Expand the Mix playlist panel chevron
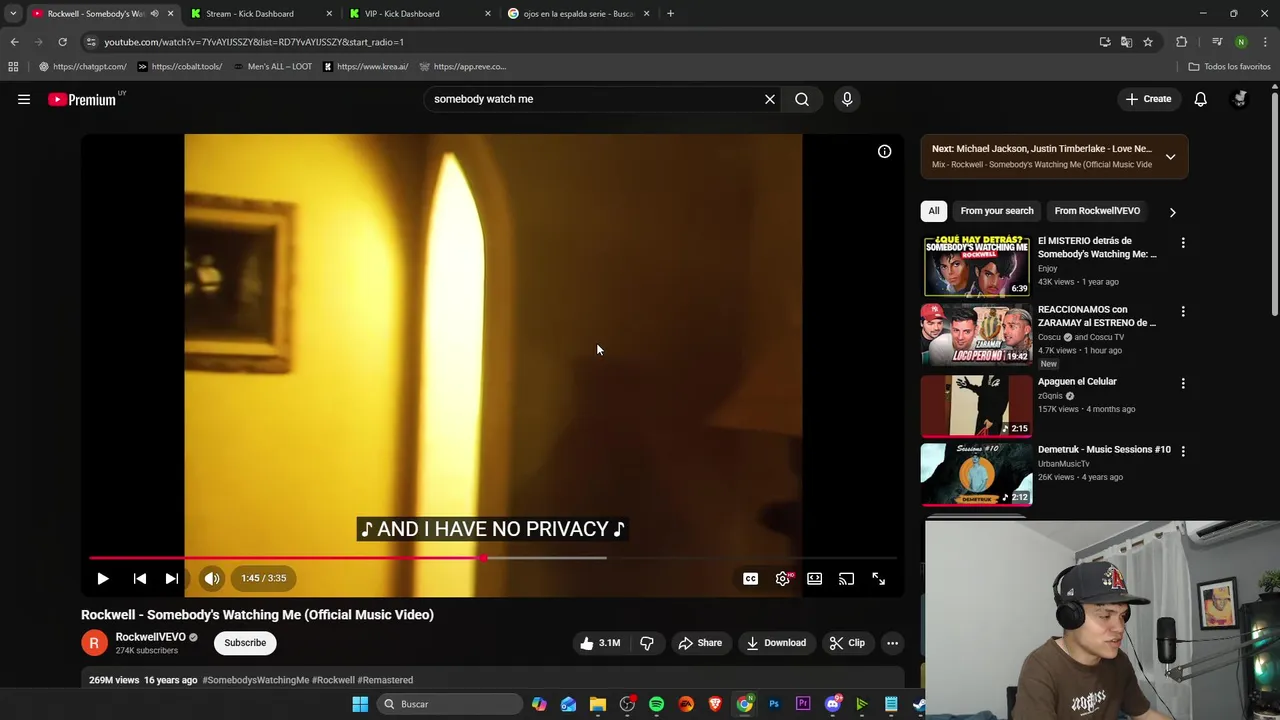1280x720 pixels. [1170, 157]
